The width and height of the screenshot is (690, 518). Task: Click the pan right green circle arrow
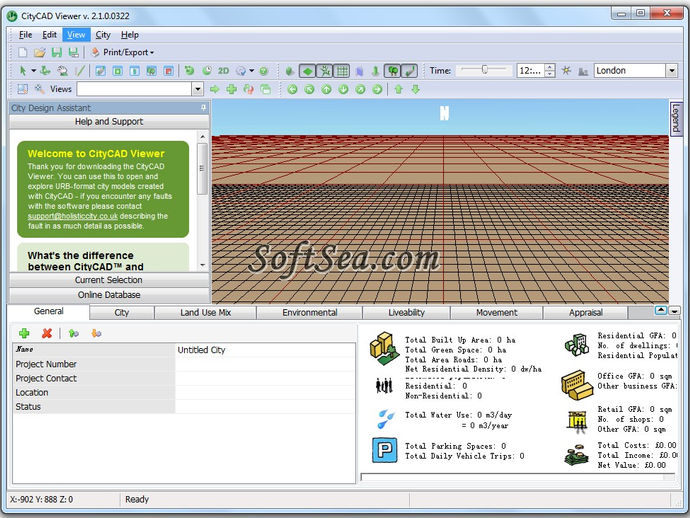377,89
